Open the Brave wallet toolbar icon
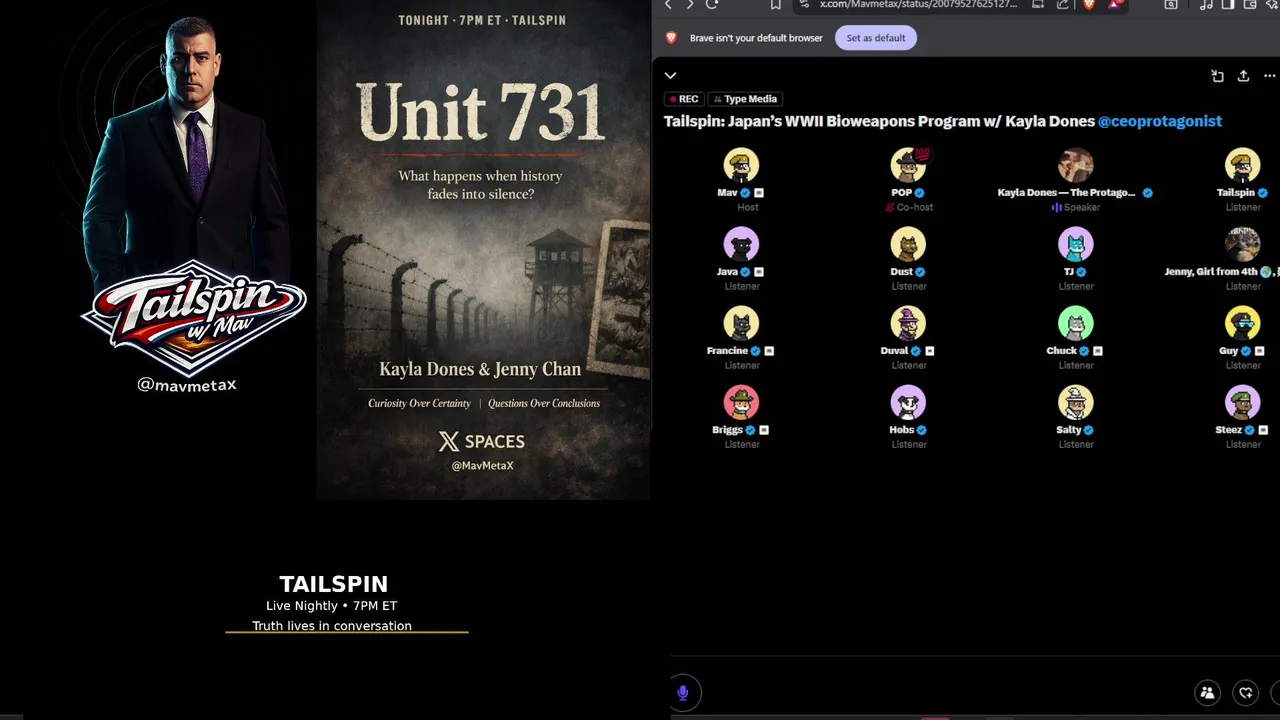The image size is (1280, 720). (1250, 5)
